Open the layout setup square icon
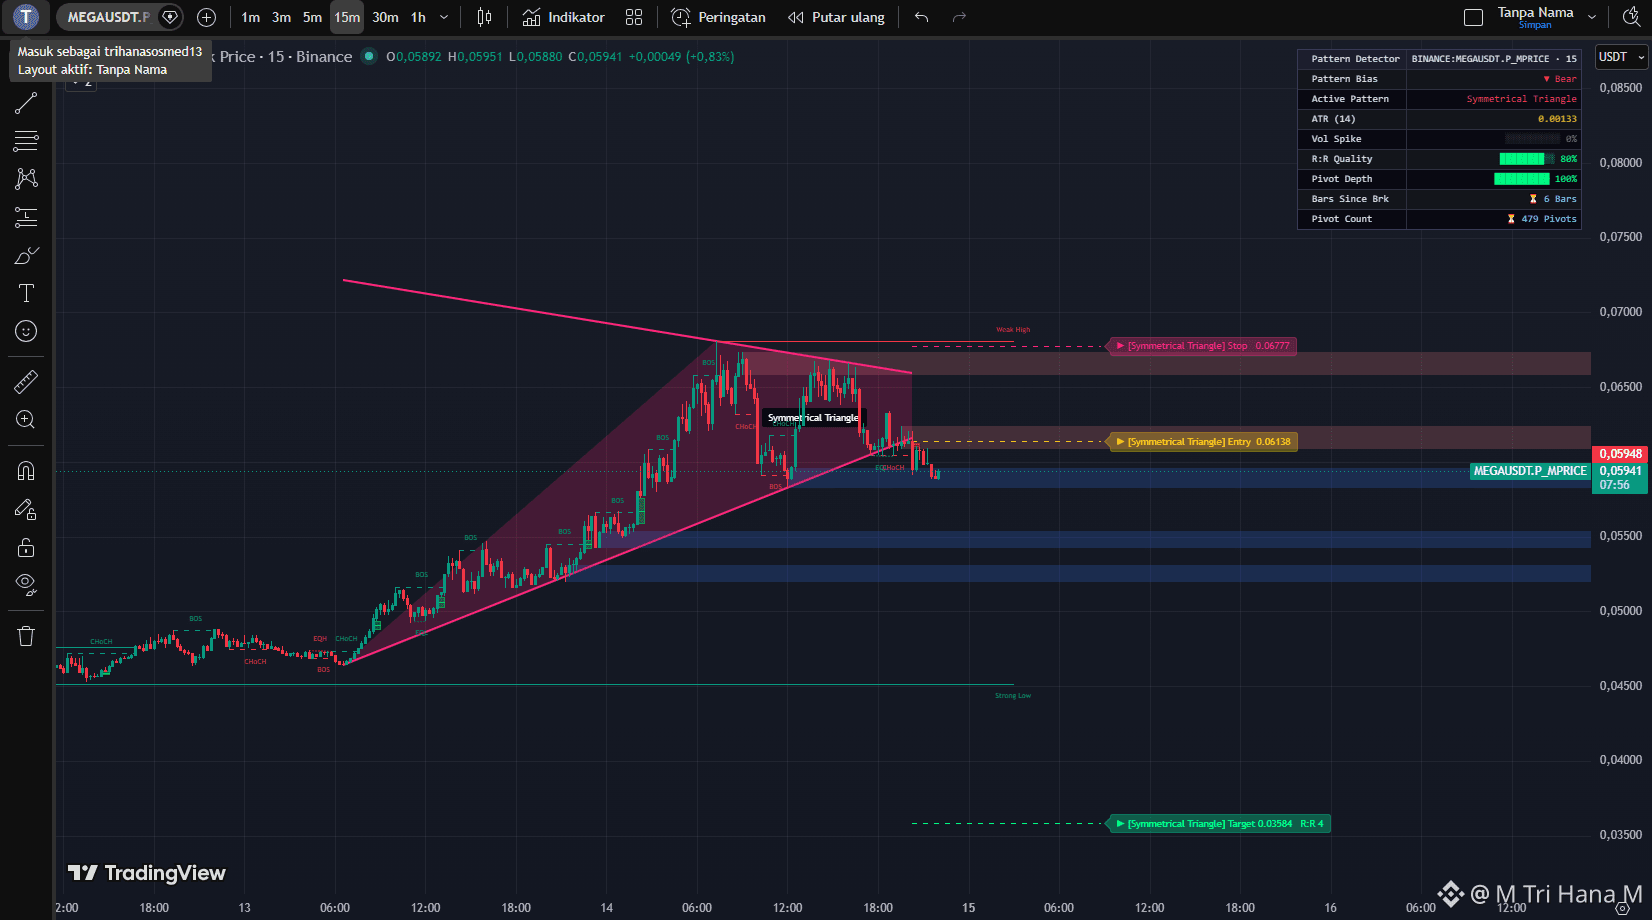 pyautogui.click(x=1473, y=17)
